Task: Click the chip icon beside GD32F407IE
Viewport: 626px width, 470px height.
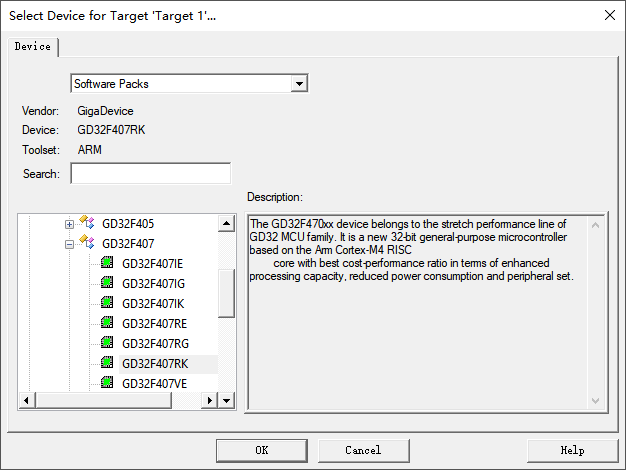Action: coord(107,262)
